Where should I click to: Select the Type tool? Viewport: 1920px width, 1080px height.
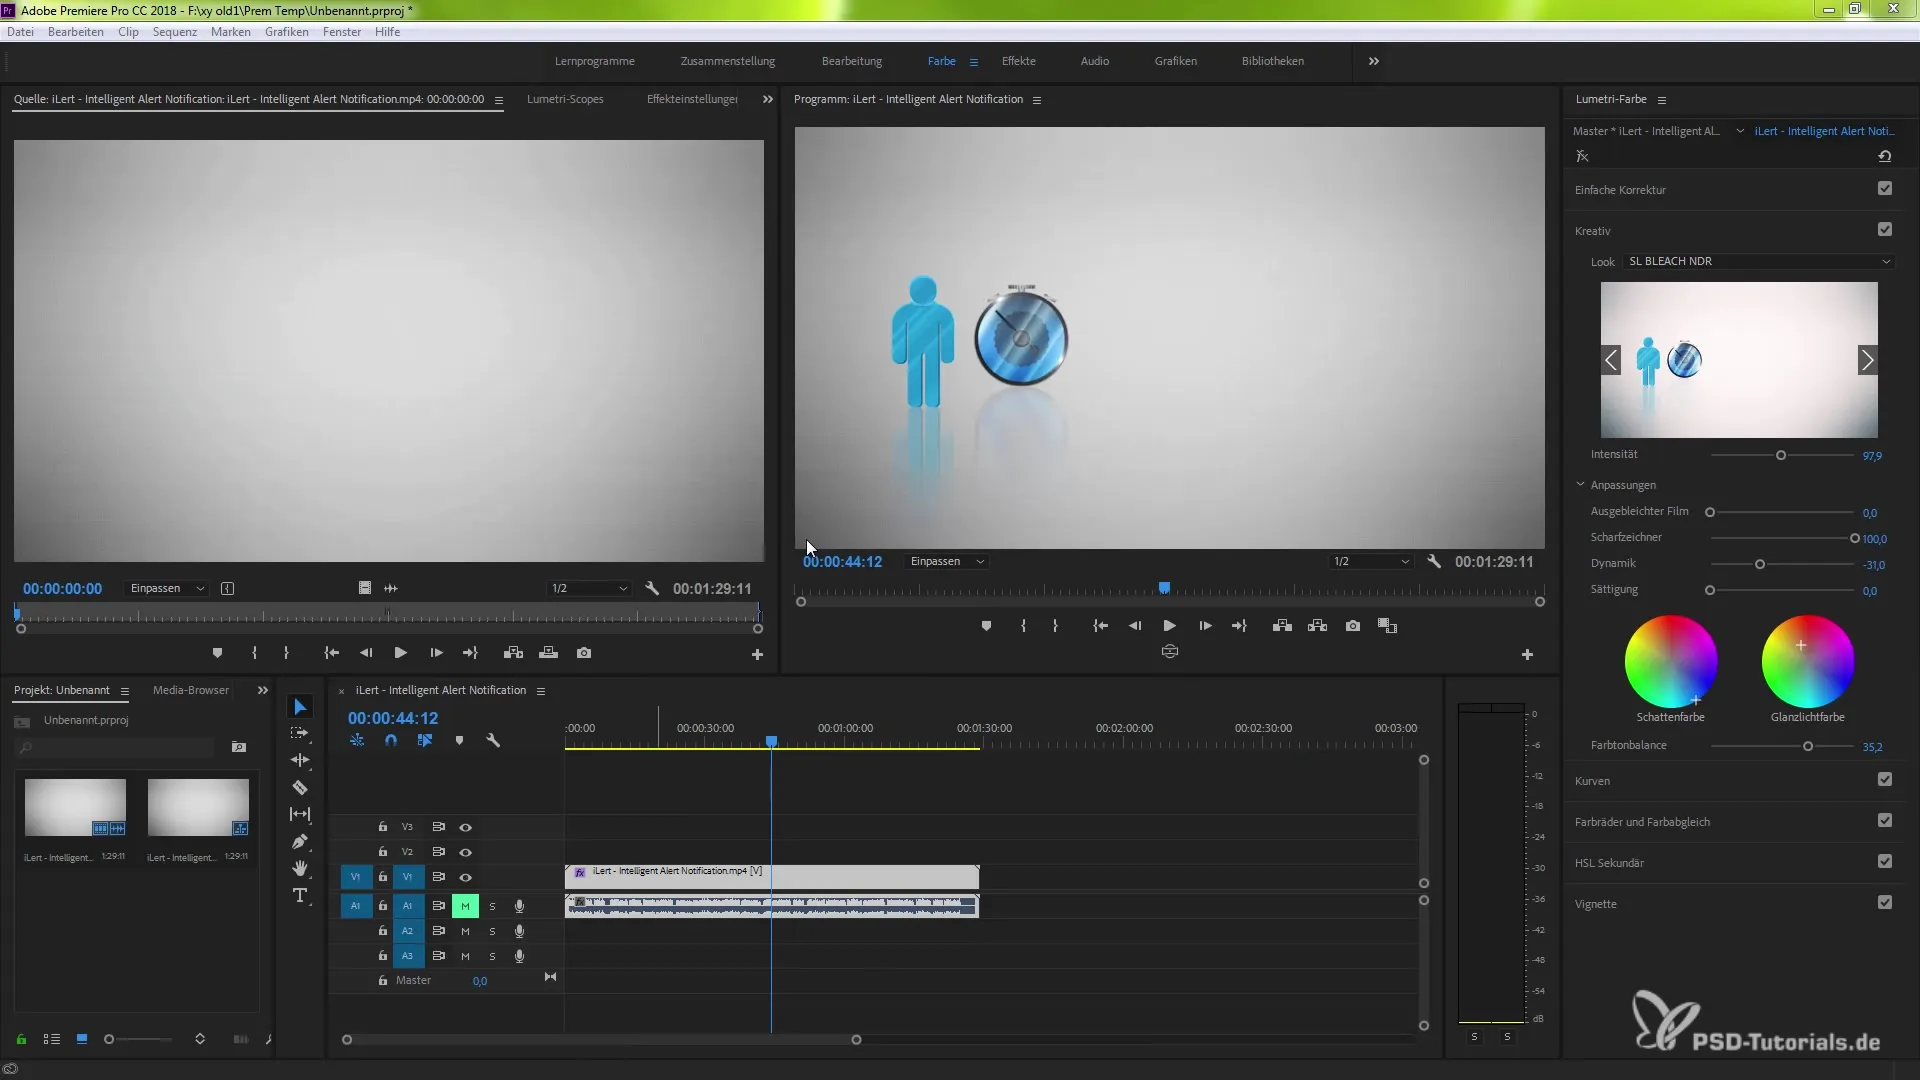300,895
